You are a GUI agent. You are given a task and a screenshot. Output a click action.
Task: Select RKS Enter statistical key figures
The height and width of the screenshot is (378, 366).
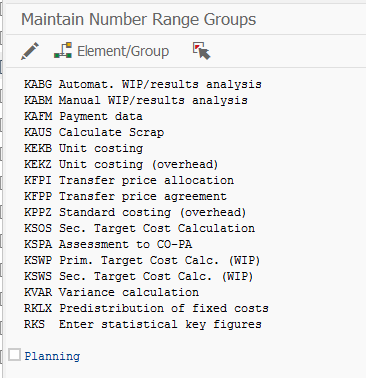point(143,324)
